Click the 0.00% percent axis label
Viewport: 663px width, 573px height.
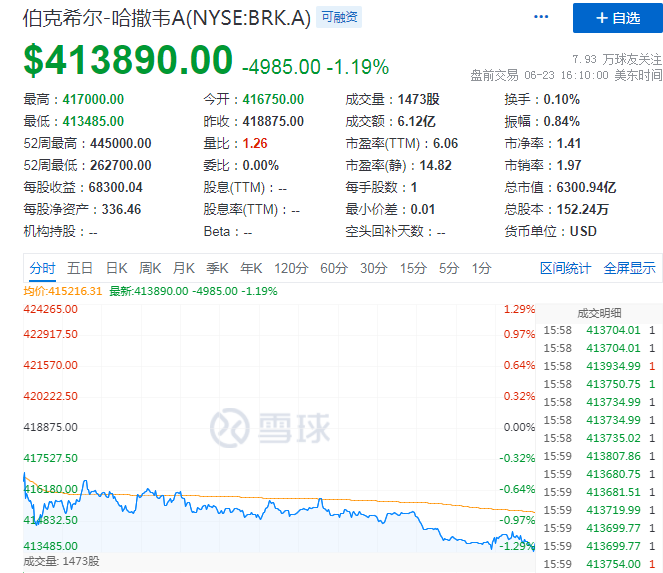(x=519, y=427)
